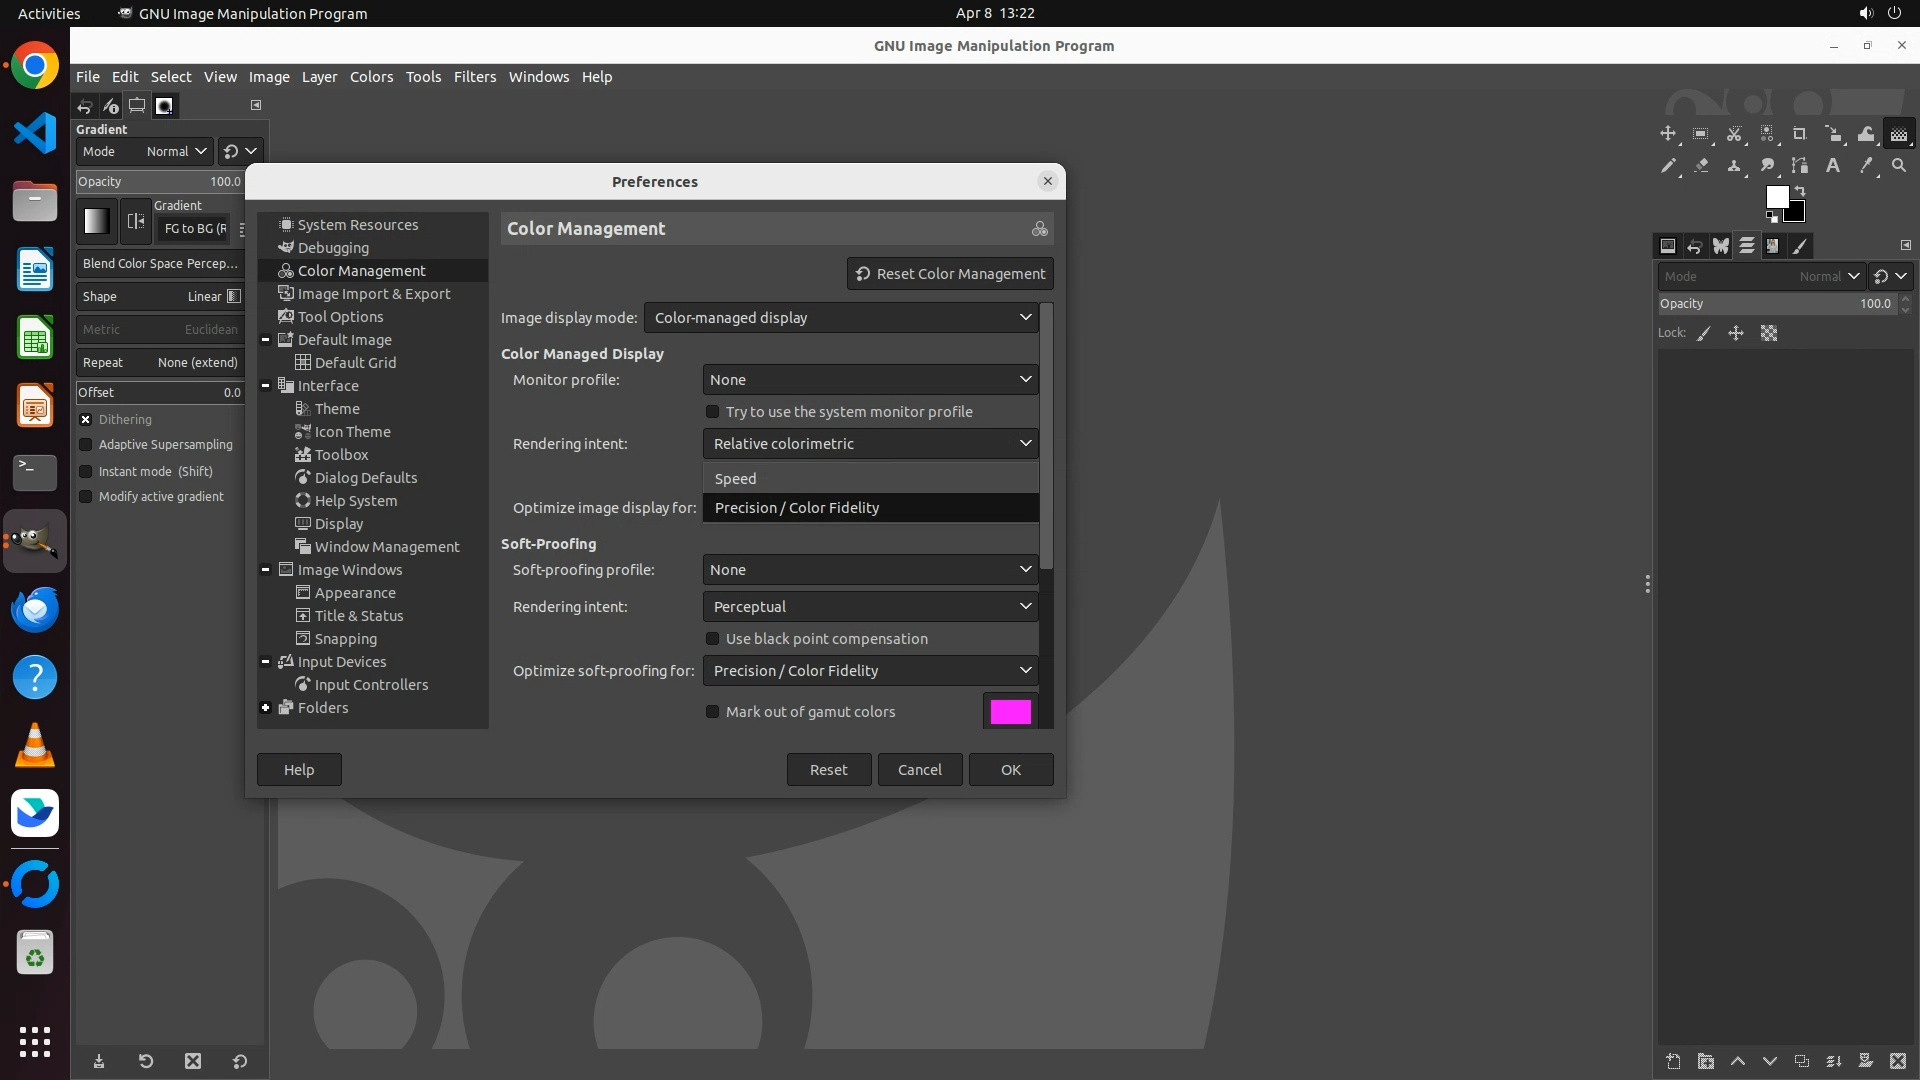Click the Reset Color Management button
The image size is (1920, 1080).
(950, 274)
